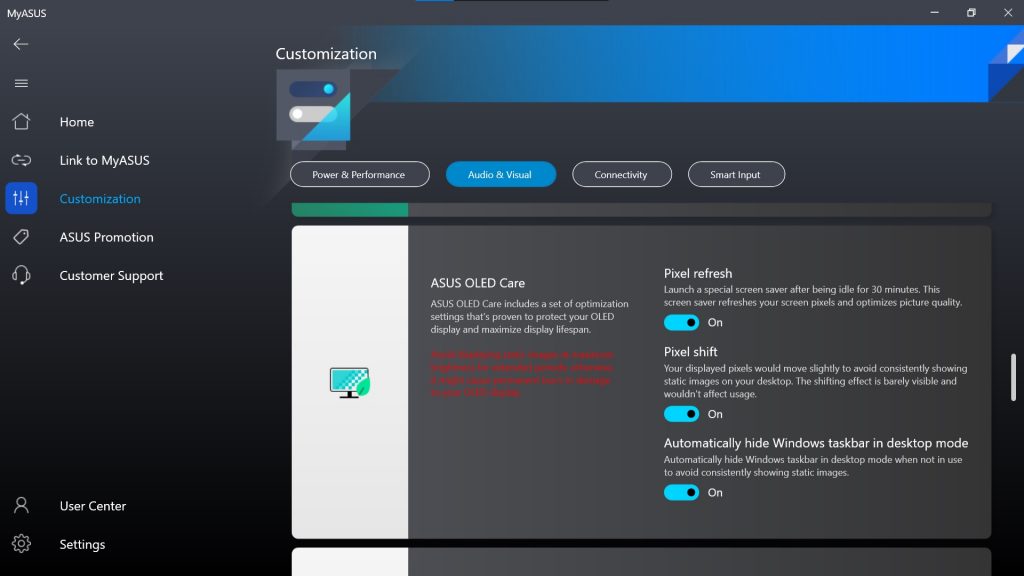
Task: Click the Customer Support headset icon
Action: tap(21, 275)
